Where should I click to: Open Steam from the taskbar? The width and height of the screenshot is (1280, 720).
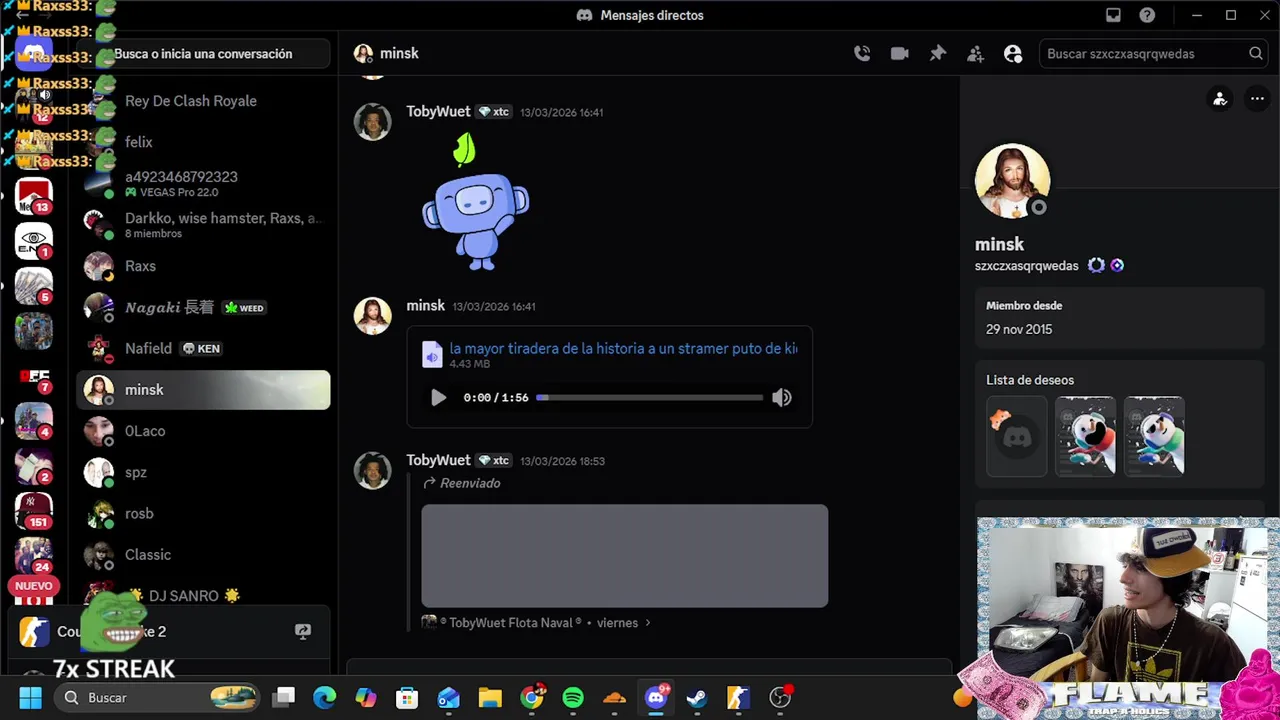(697, 697)
